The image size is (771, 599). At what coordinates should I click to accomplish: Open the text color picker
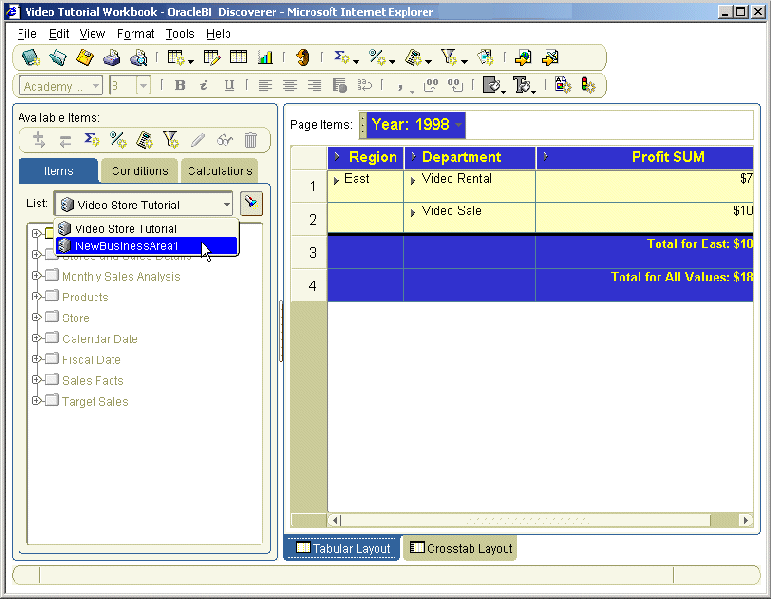[523, 86]
